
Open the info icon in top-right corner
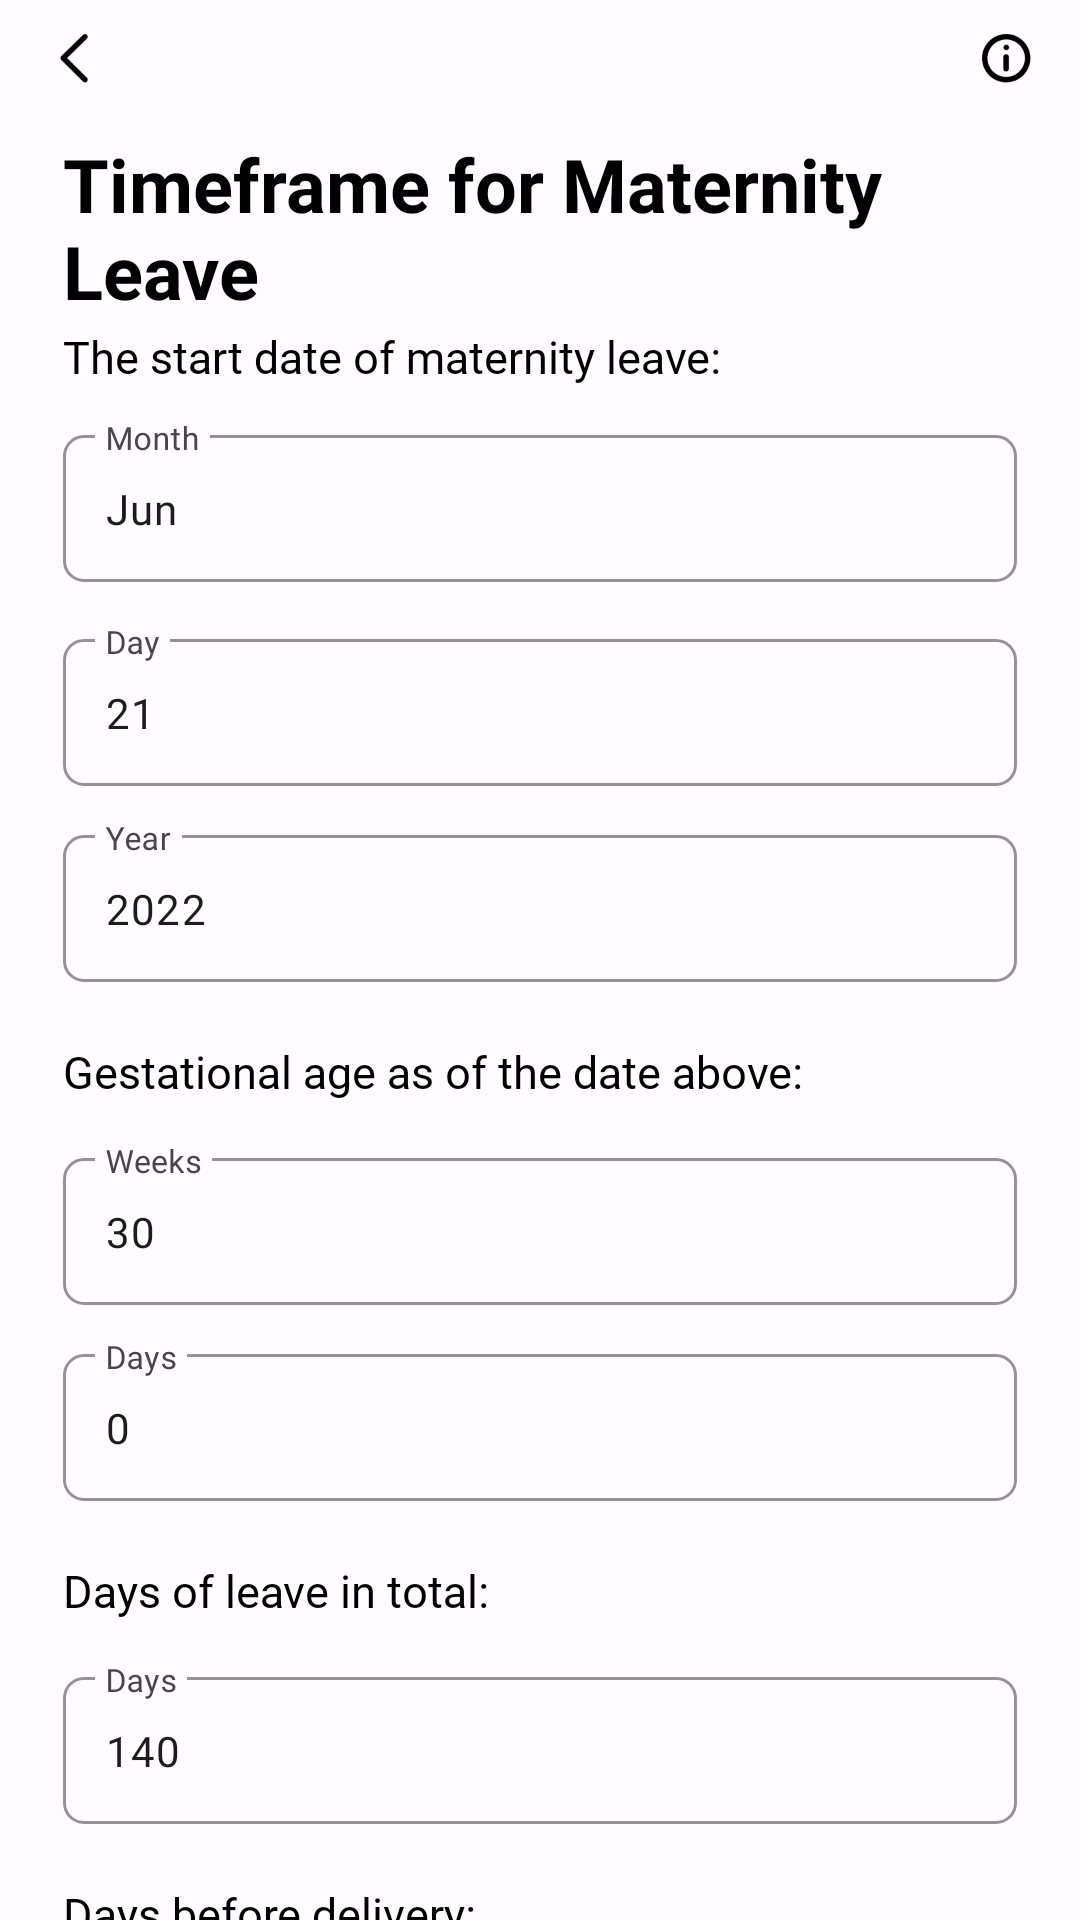tap(1005, 58)
